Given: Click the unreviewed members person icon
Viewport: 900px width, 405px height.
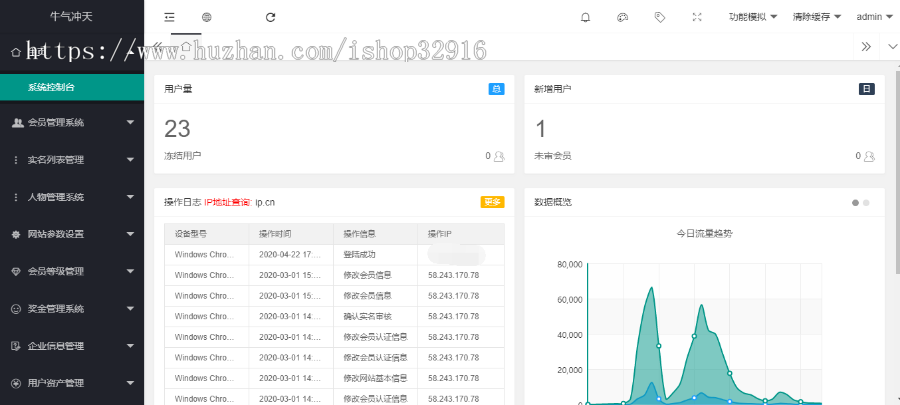Looking at the screenshot, I should [869, 156].
